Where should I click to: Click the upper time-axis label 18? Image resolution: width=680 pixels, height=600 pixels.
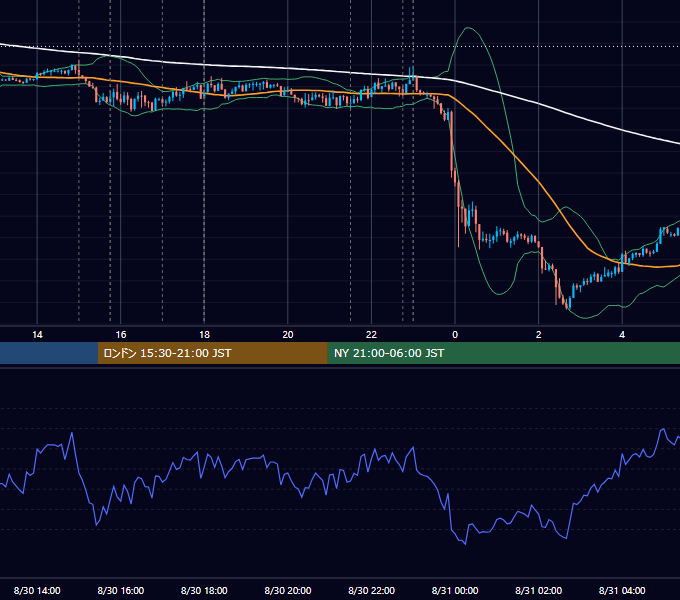(204, 335)
